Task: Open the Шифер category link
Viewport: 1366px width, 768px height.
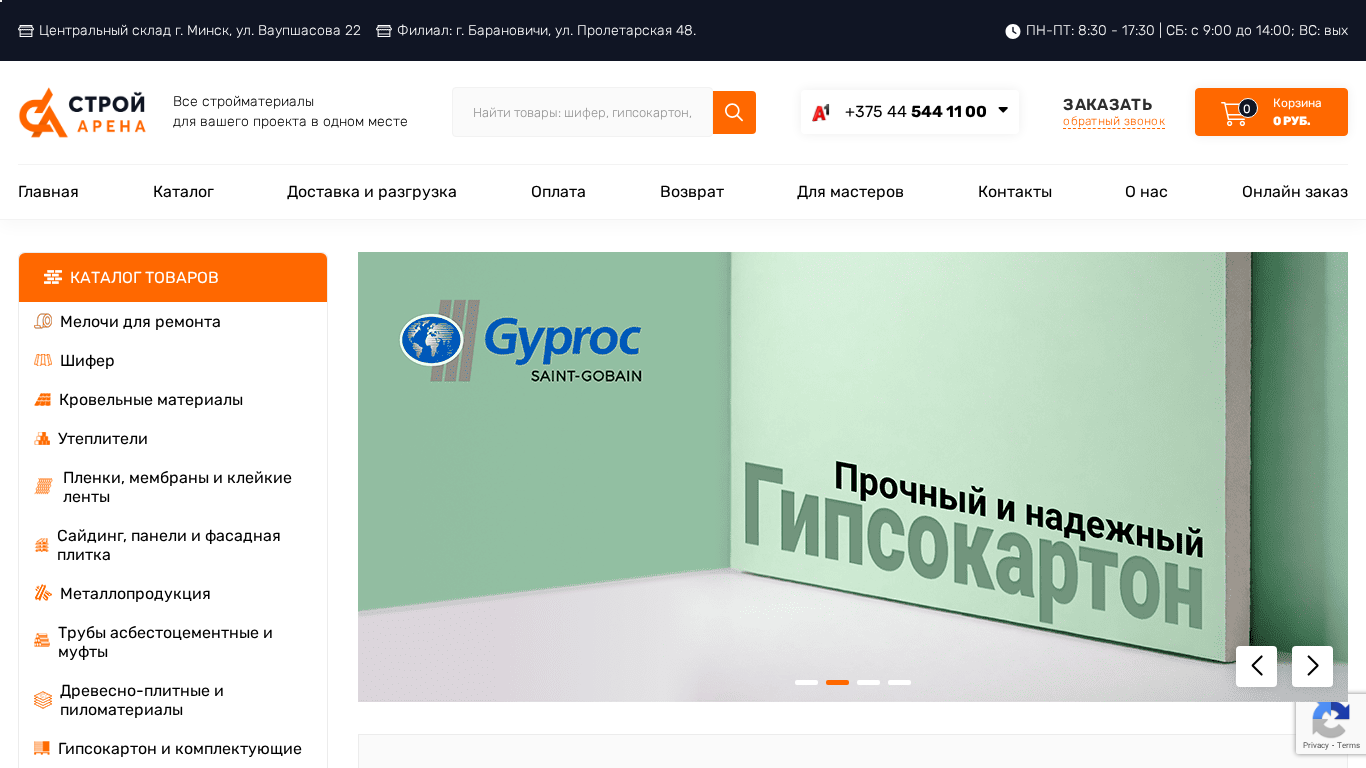Action: click(87, 361)
